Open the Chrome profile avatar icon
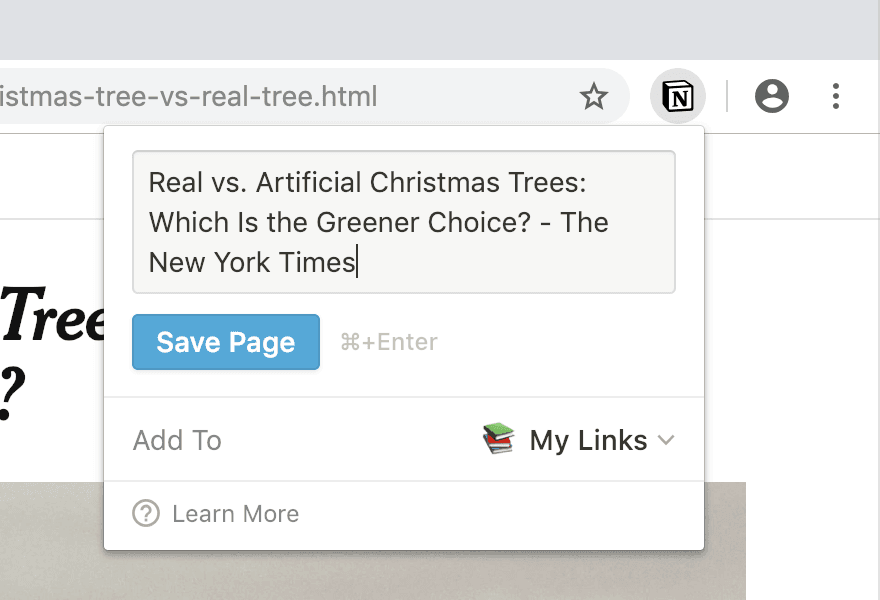880x600 pixels. pyautogui.click(x=771, y=96)
